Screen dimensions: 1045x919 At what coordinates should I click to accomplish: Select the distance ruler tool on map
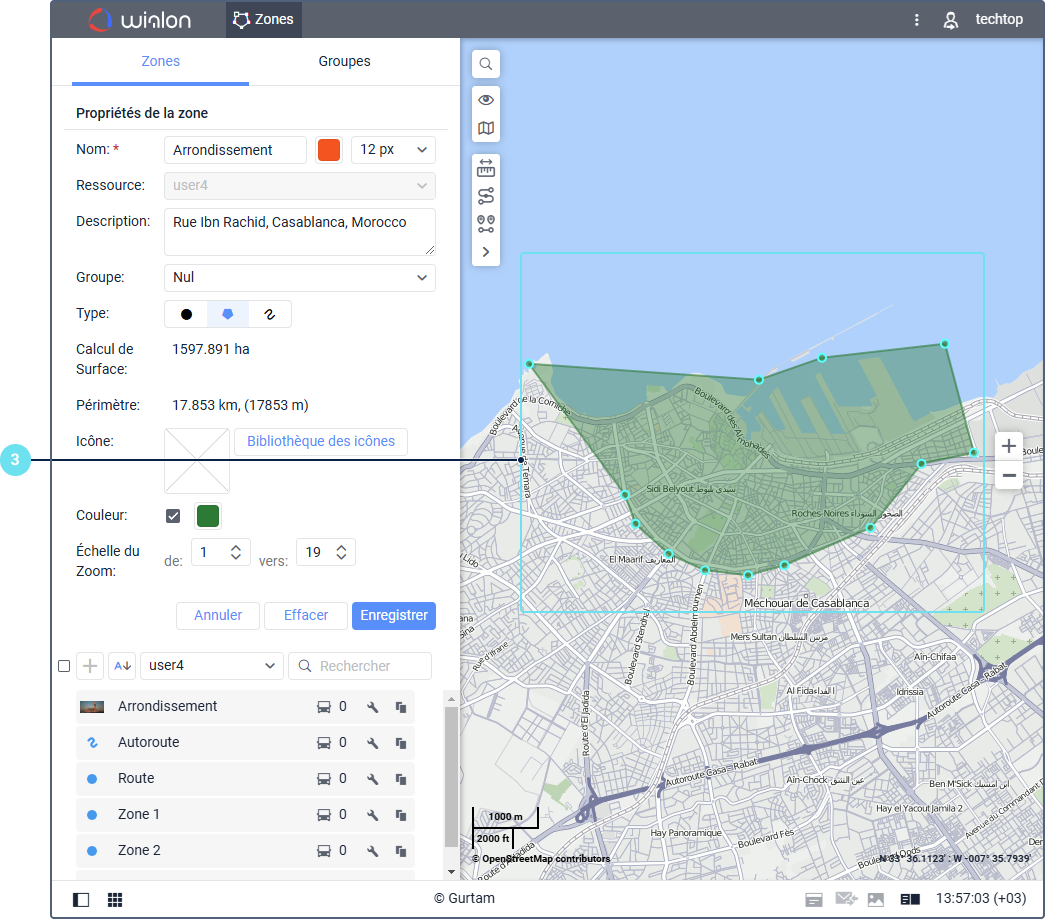coord(486,167)
